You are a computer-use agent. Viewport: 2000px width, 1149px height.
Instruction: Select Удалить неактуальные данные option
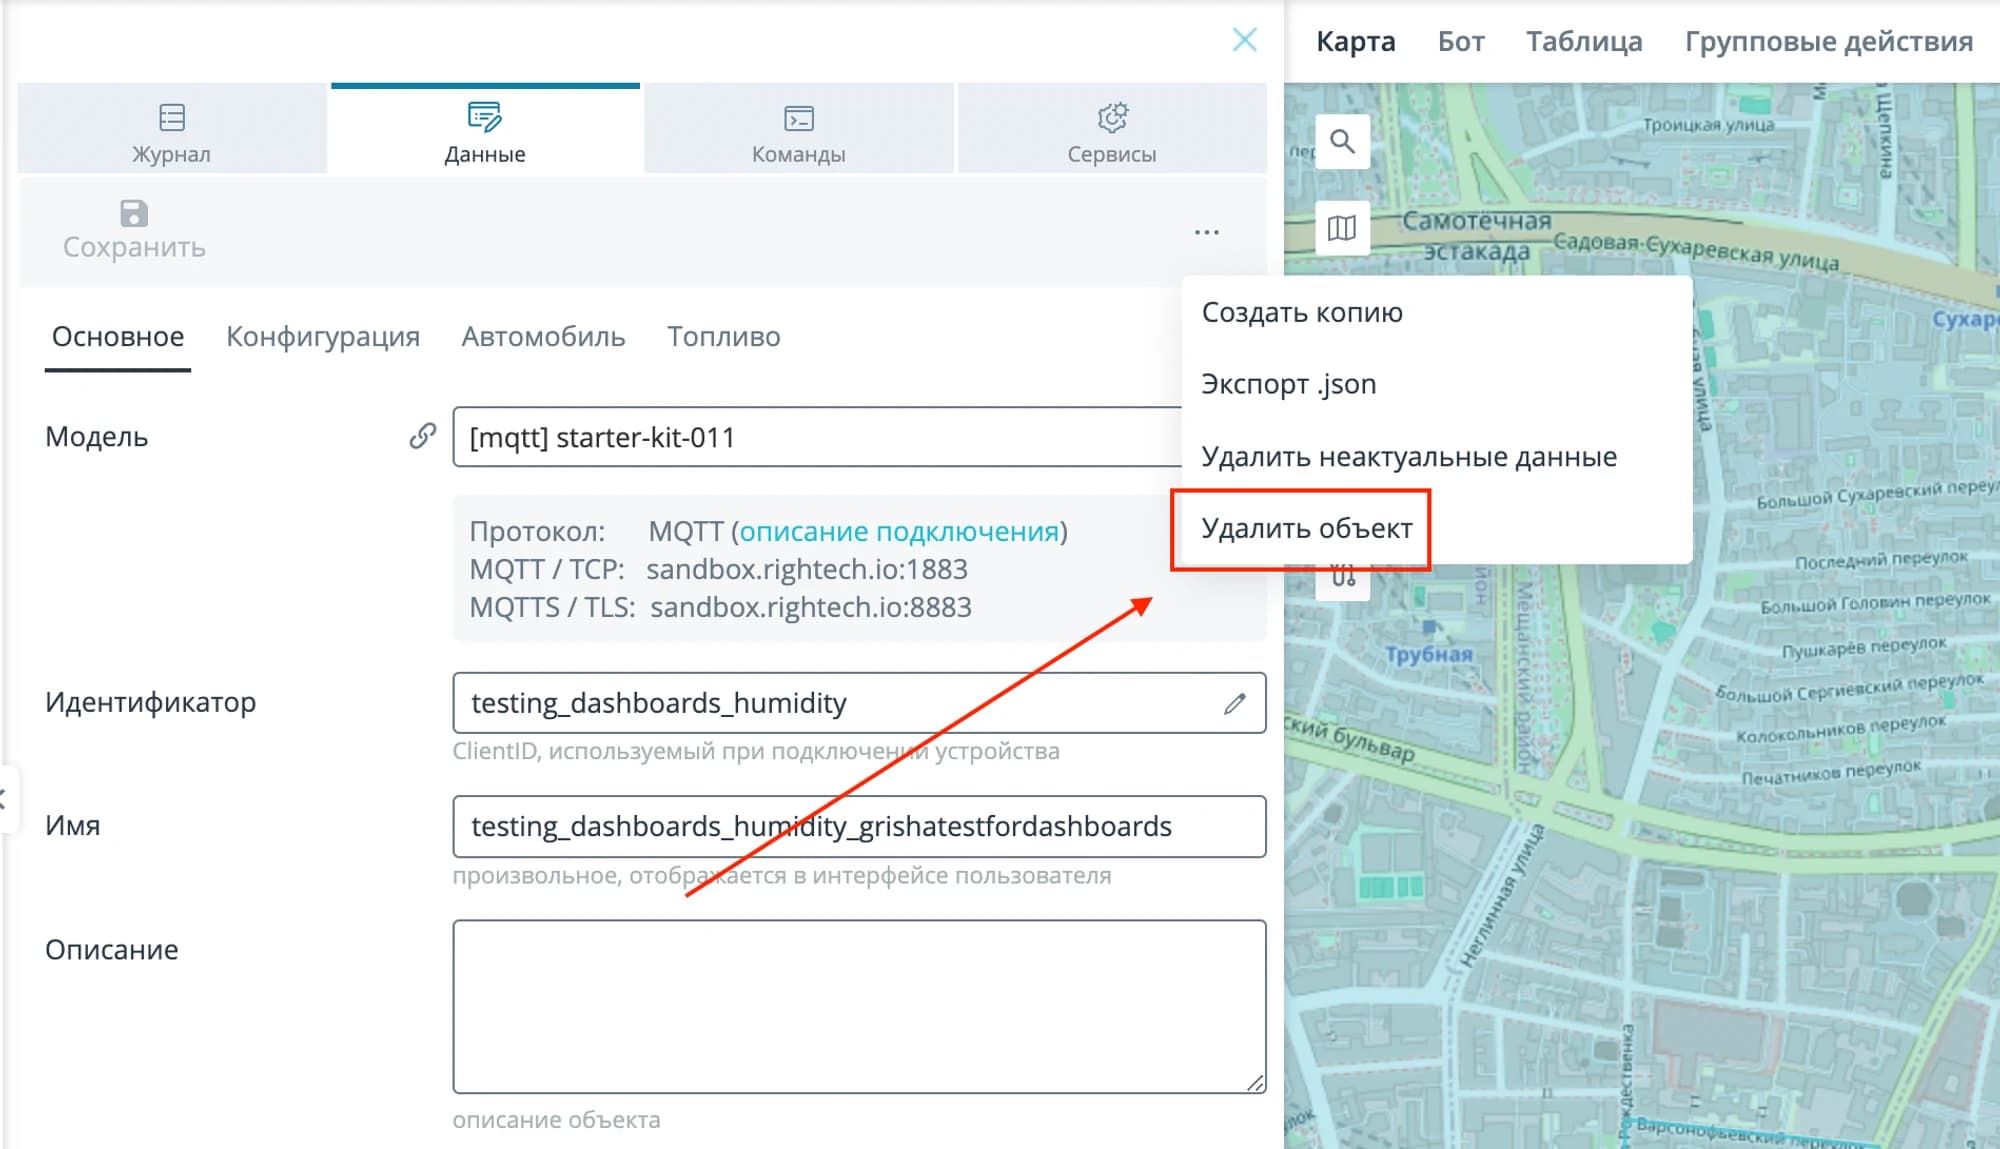click(1409, 457)
